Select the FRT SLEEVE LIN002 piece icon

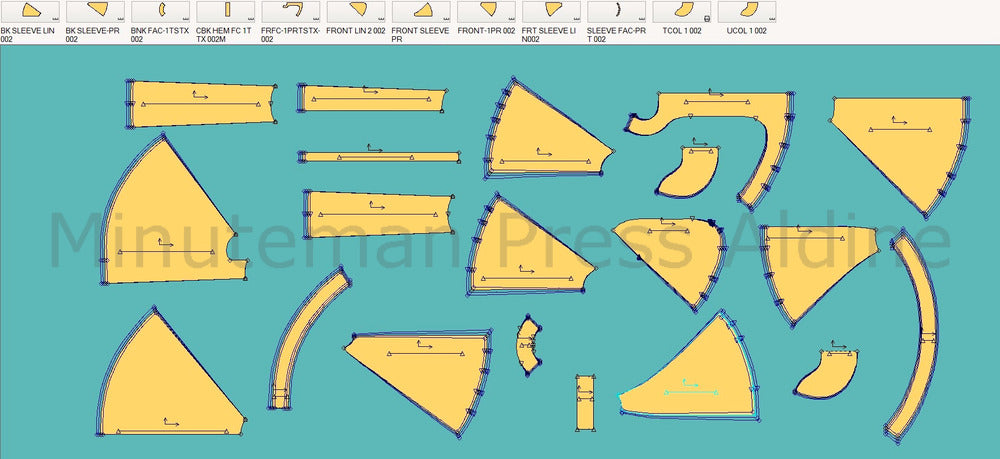pyautogui.click(x=553, y=12)
